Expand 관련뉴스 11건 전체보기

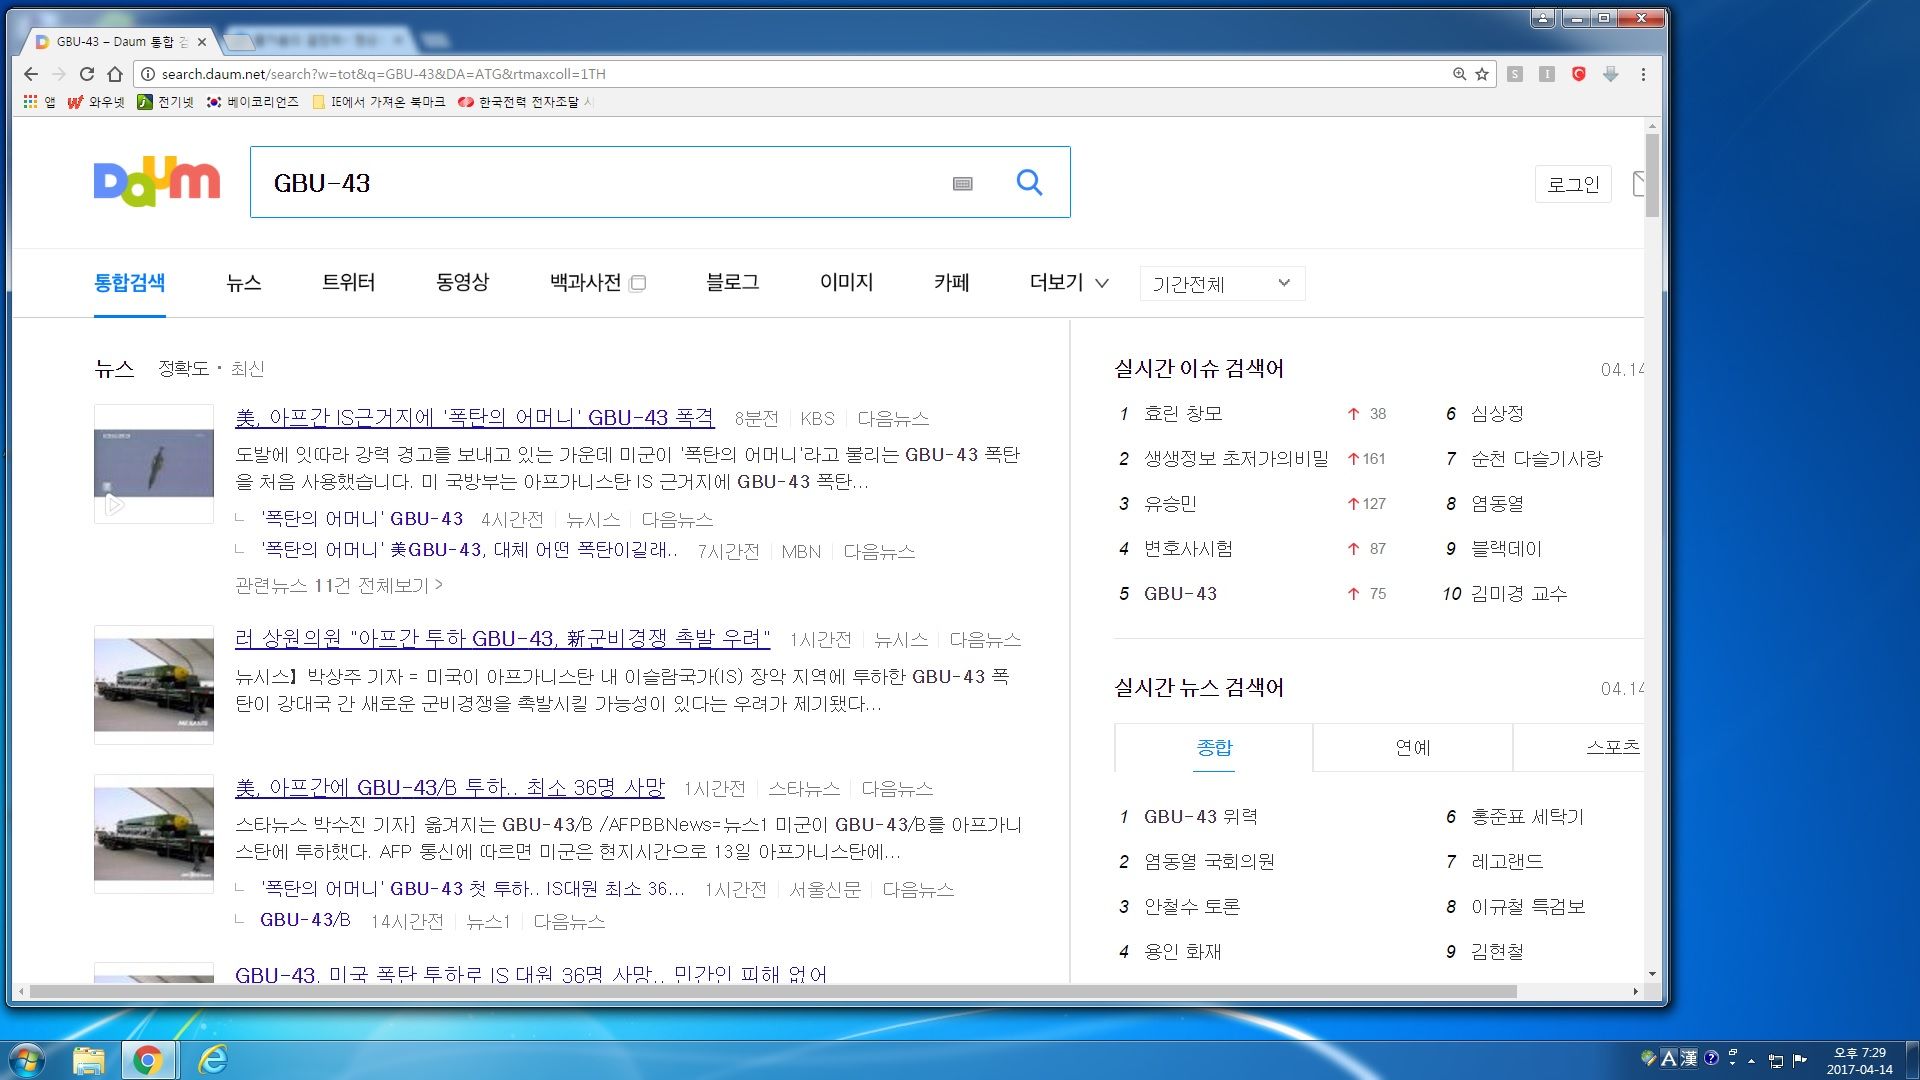[x=339, y=585]
